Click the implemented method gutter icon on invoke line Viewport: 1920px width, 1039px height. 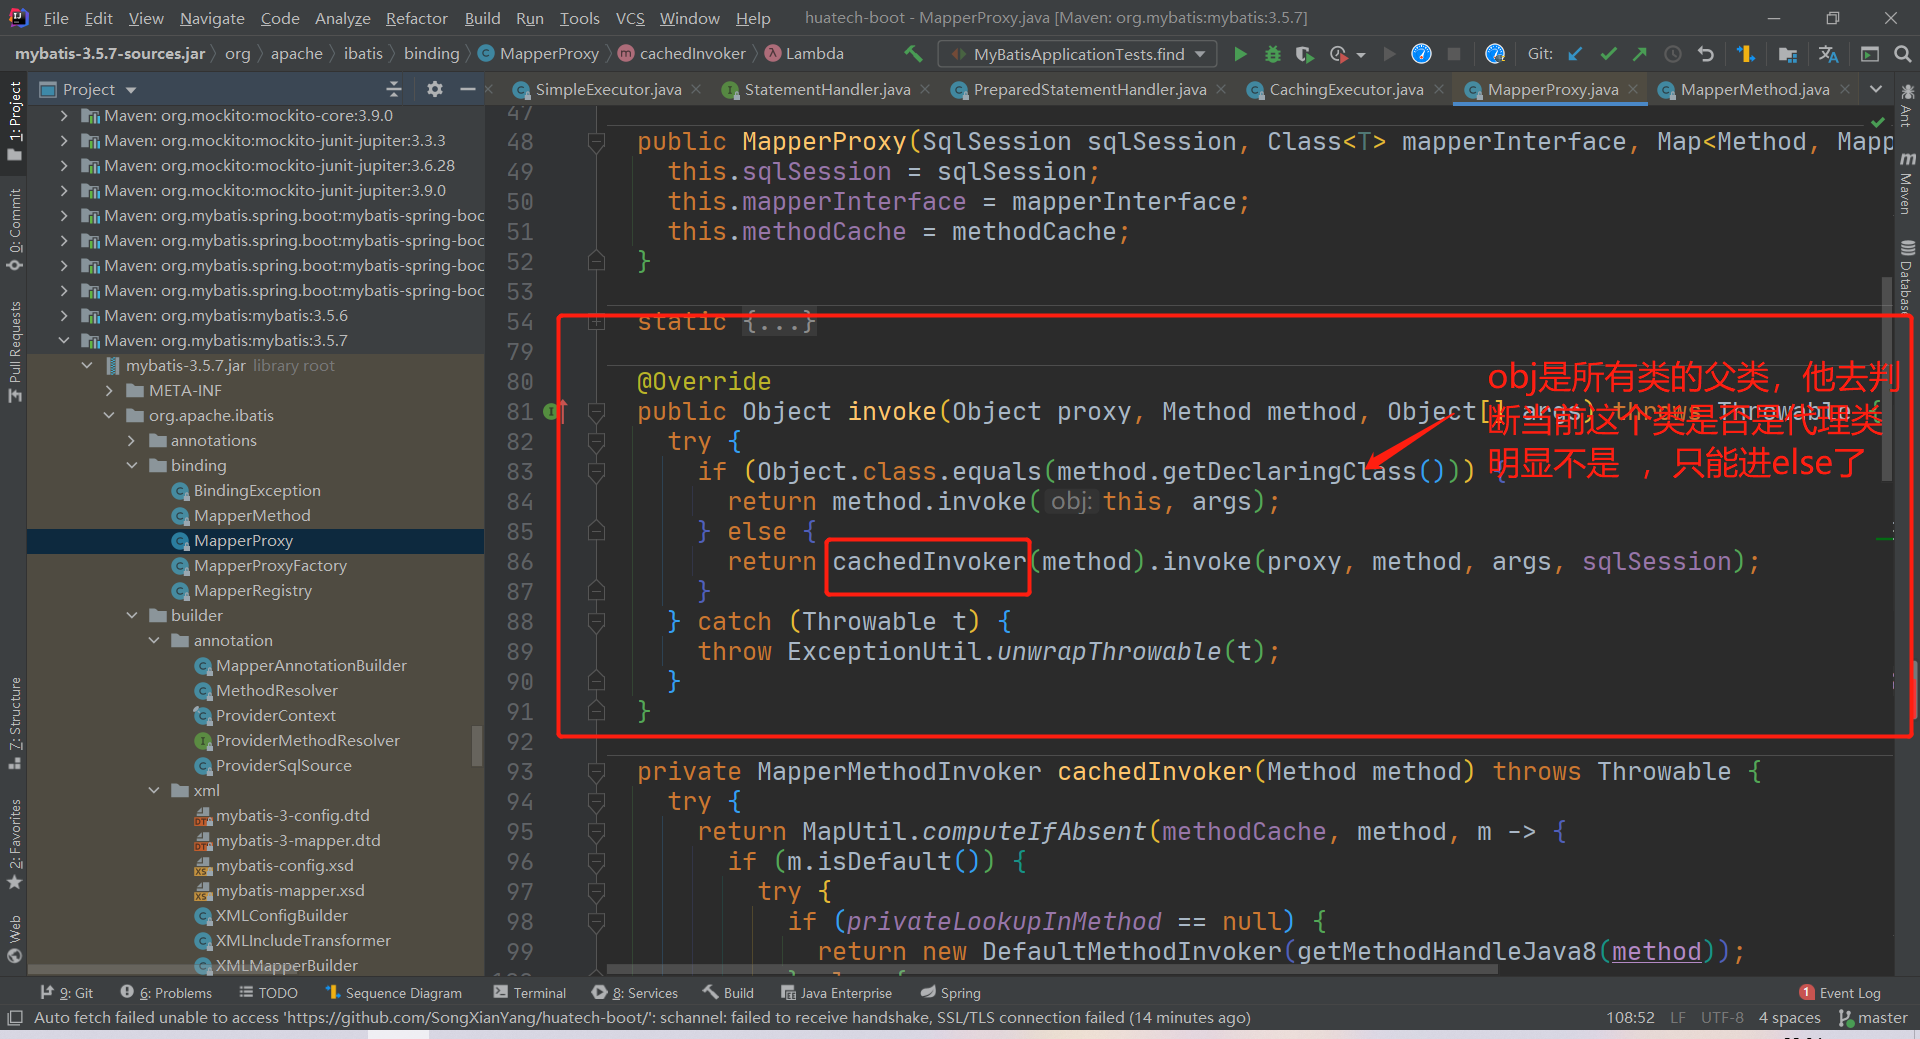point(554,411)
